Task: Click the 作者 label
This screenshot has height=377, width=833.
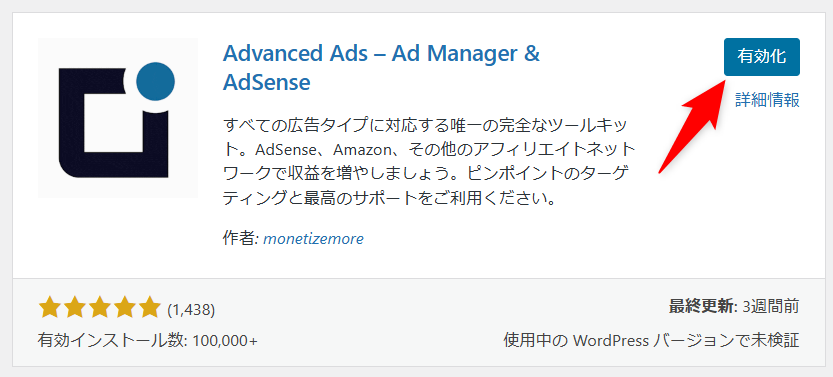Action: tap(240, 239)
